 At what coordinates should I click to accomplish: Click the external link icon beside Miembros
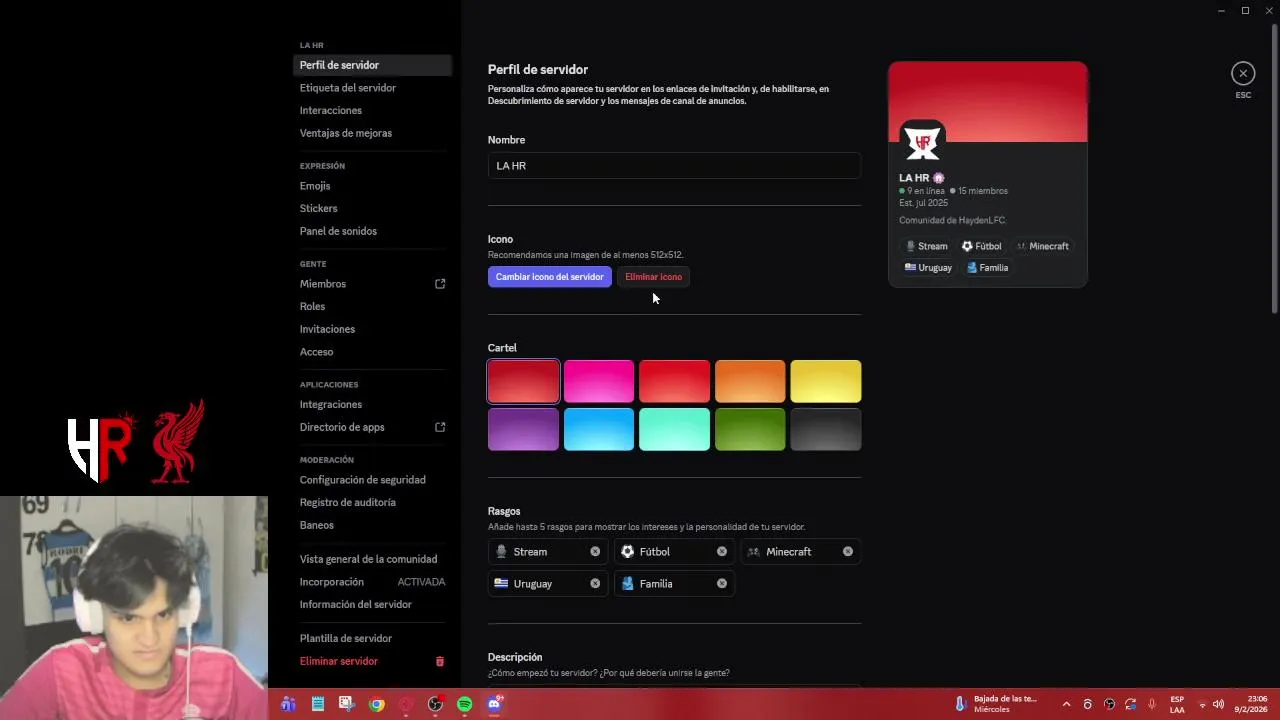point(440,284)
